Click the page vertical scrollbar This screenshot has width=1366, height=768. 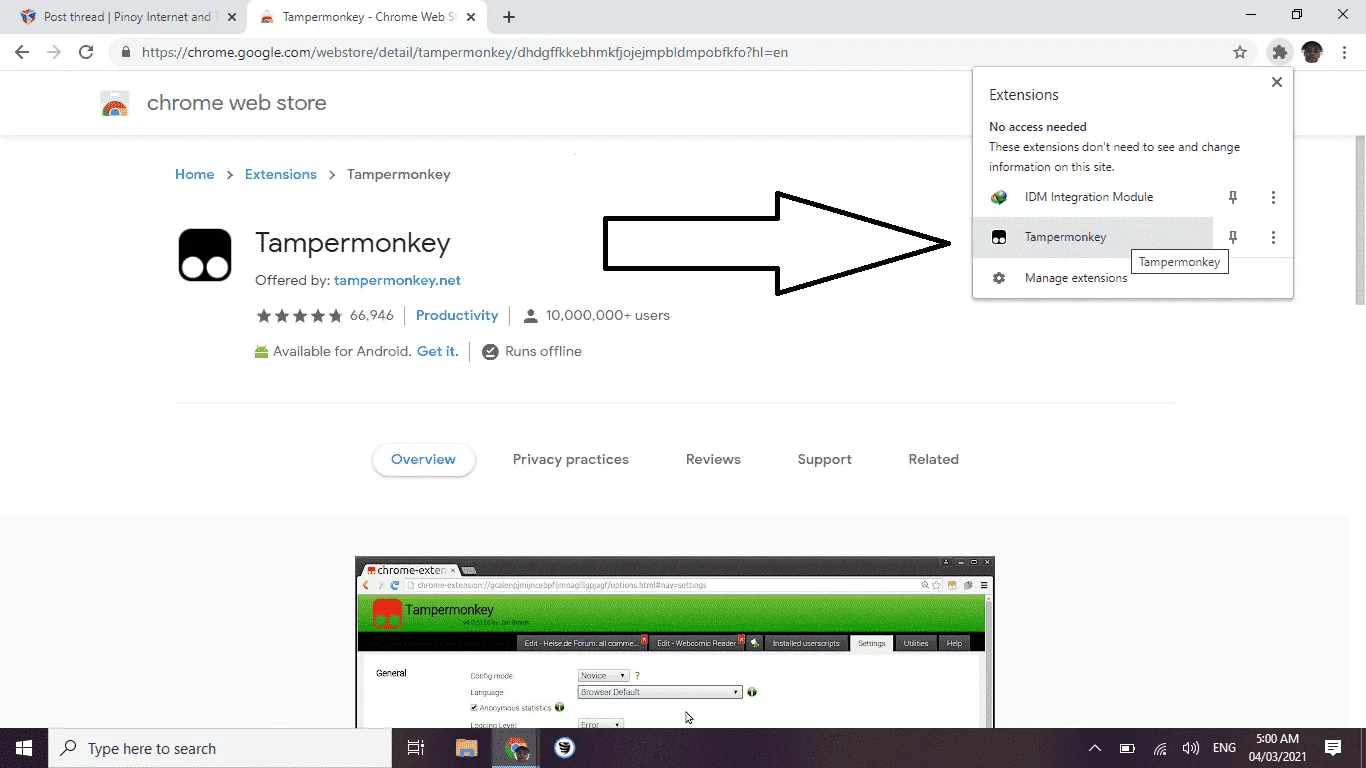tap(1359, 220)
